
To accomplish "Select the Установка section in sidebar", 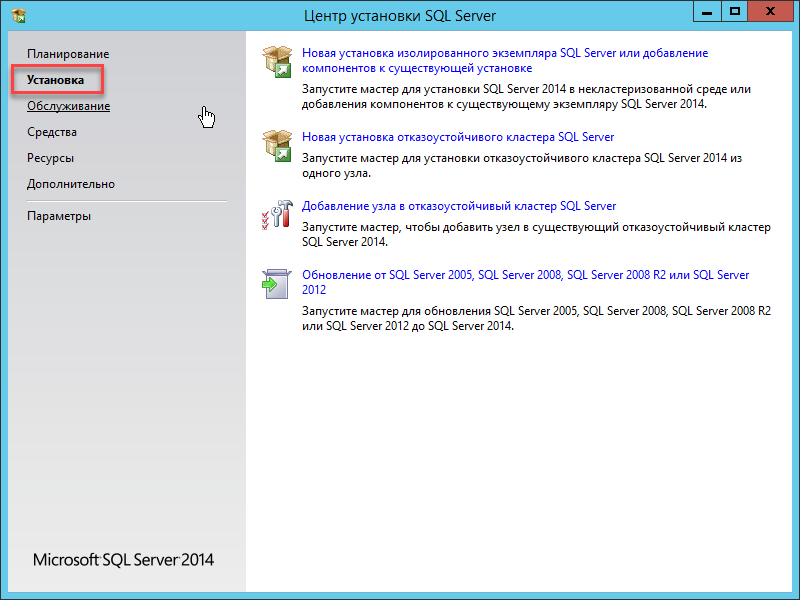I will tap(56, 79).
